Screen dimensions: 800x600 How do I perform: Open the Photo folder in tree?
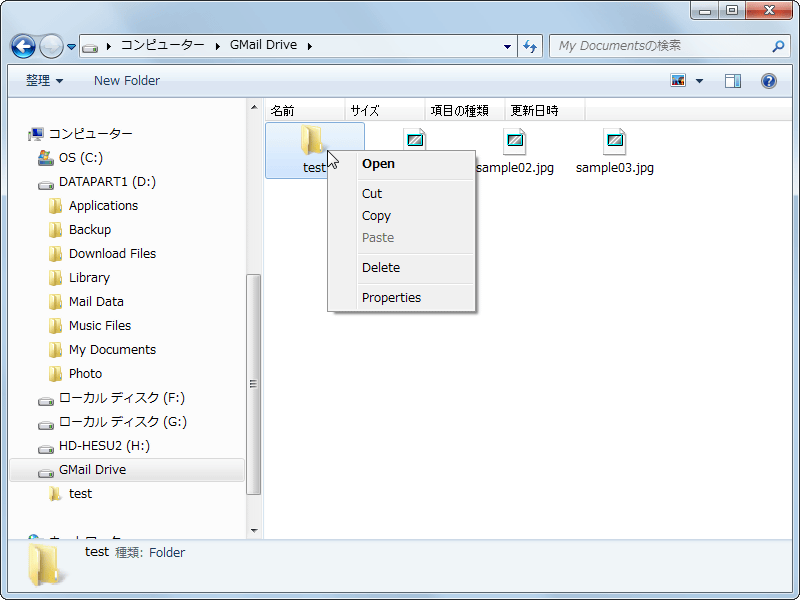[85, 373]
